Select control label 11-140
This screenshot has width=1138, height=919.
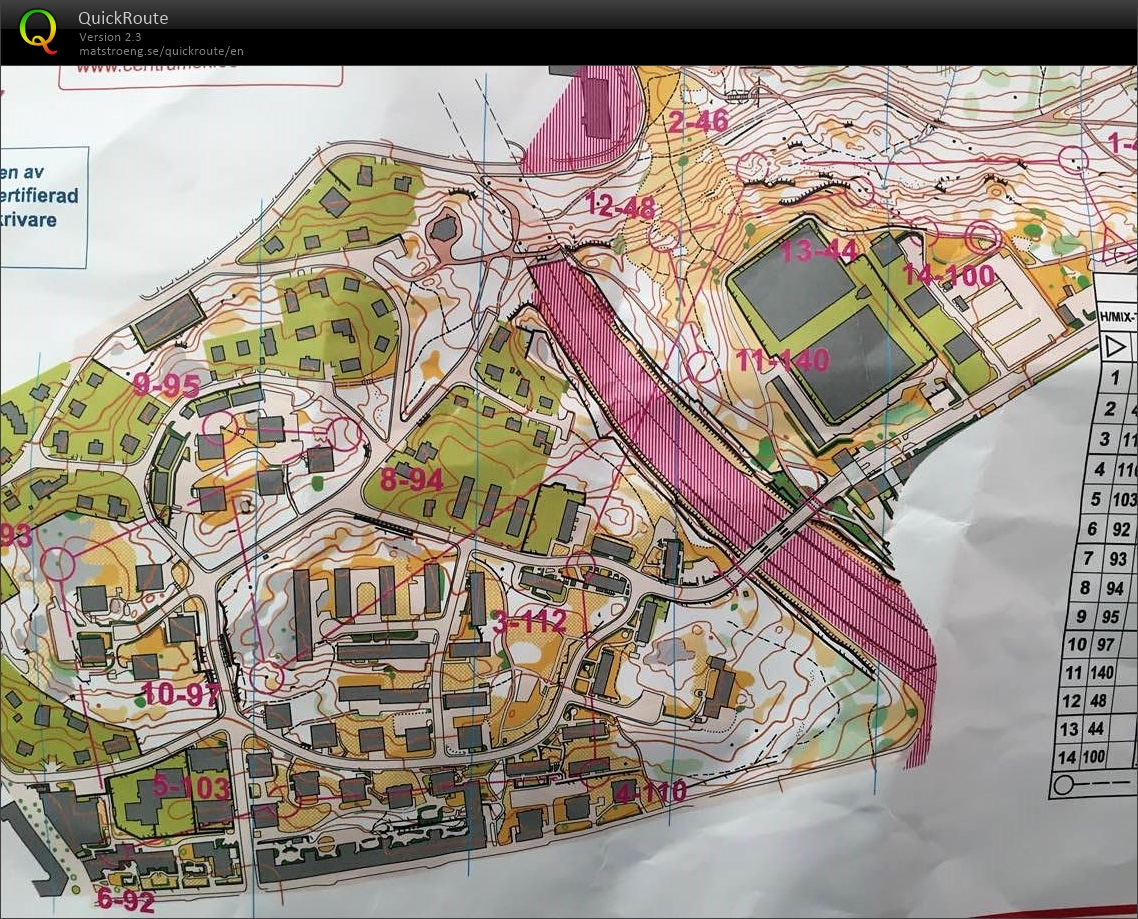pyautogui.click(x=782, y=359)
